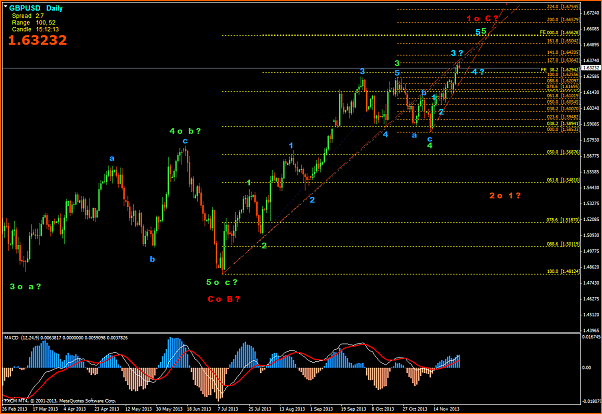Click the orange '2 o 1 ?' wave label
This screenshot has width=602, height=414.
(x=505, y=195)
